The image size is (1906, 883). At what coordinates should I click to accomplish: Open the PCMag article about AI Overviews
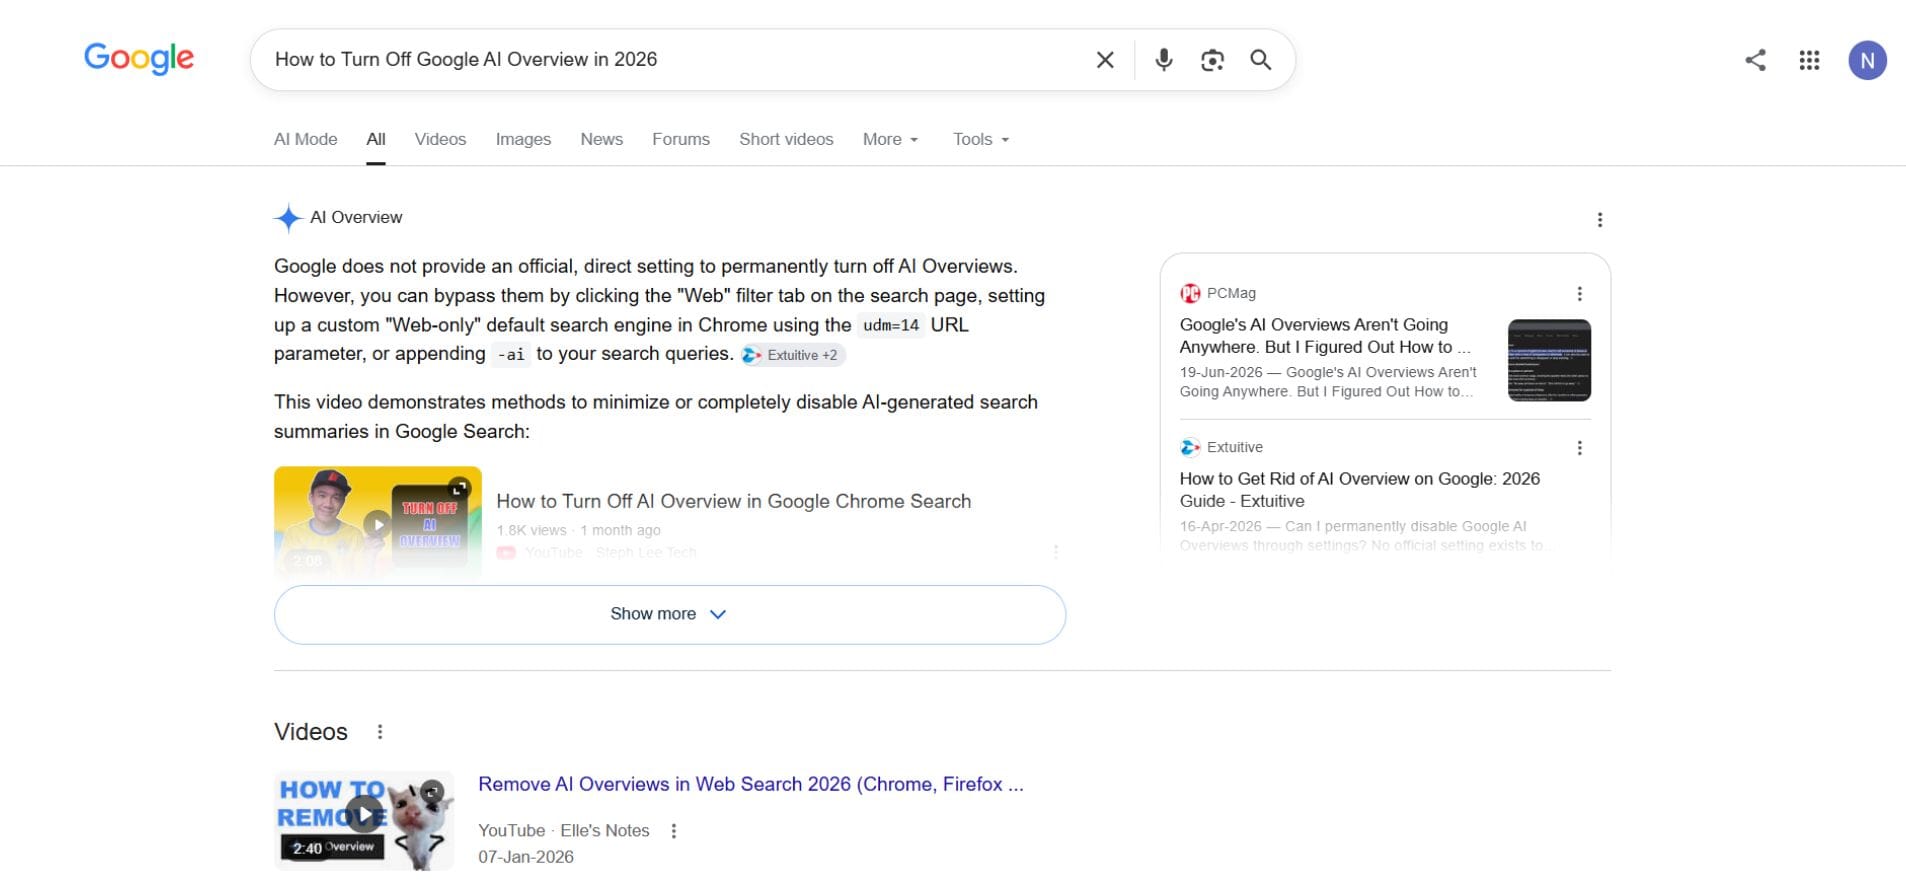coord(1325,336)
